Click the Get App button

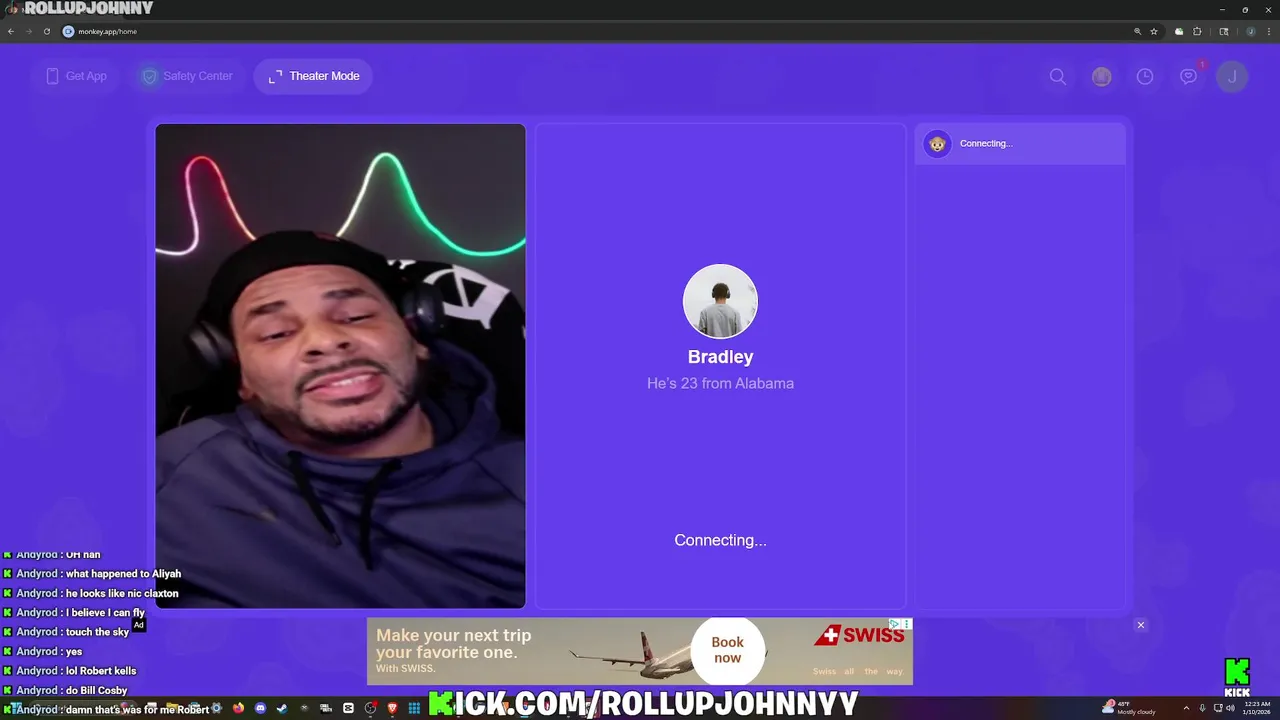click(x=76, y=76)
